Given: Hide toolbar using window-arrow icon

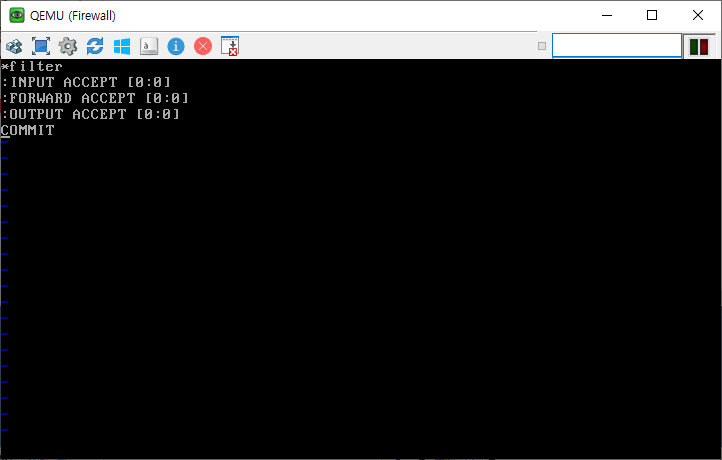Looking at the screenshot, I should click(230, 46).
